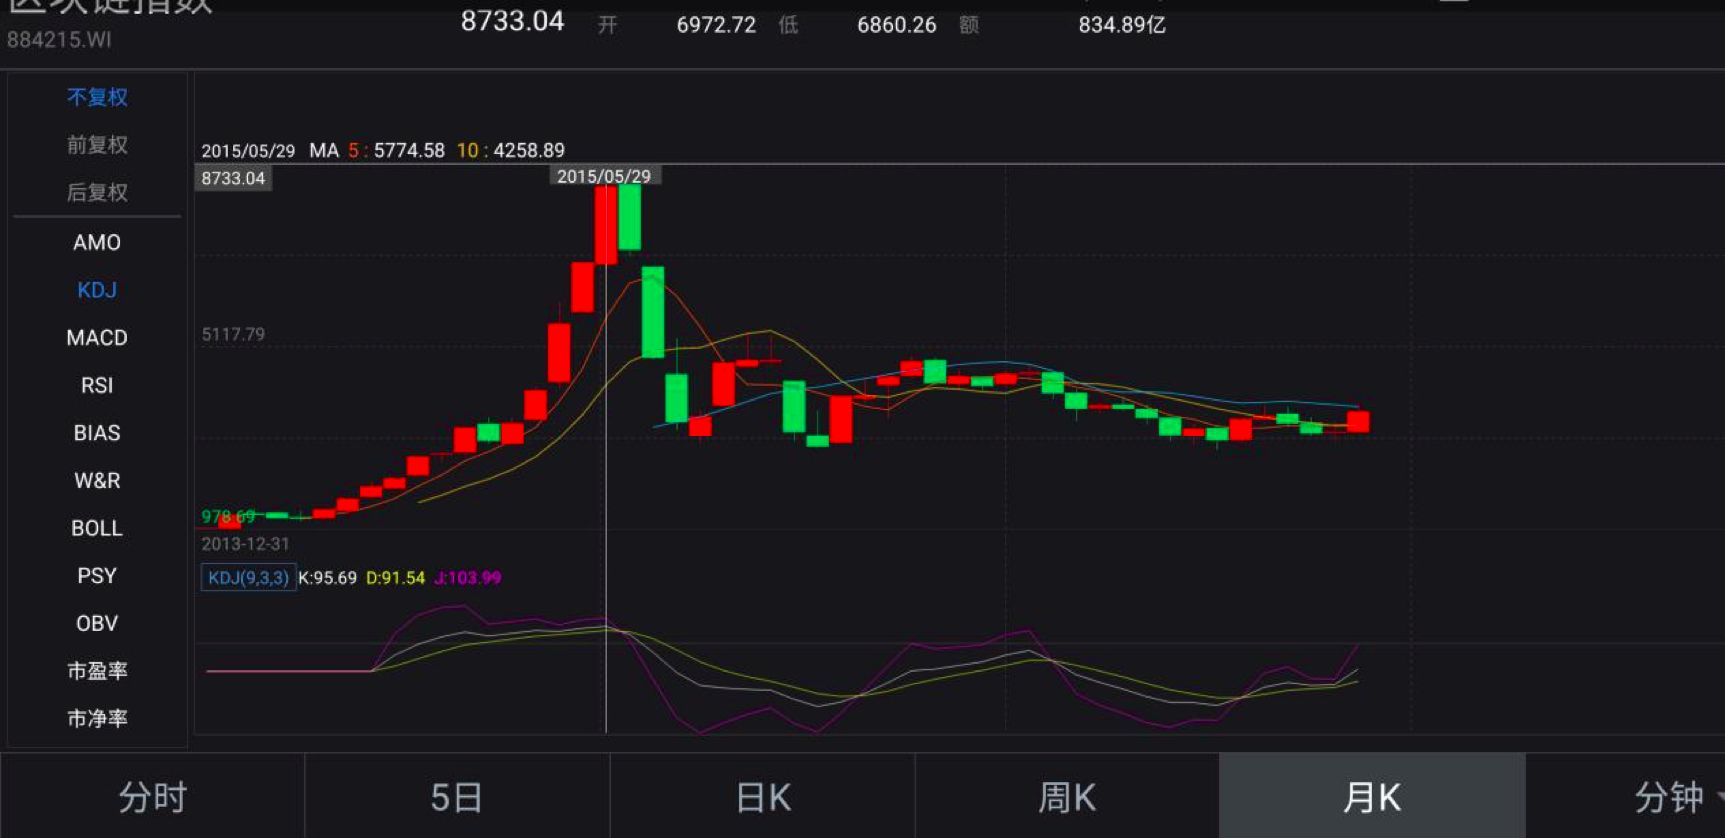Image resolution: width=1725 pixels, height=838 pixels.
Task: Click the opening value 6972.72
Action: click(x=716, y=25)
